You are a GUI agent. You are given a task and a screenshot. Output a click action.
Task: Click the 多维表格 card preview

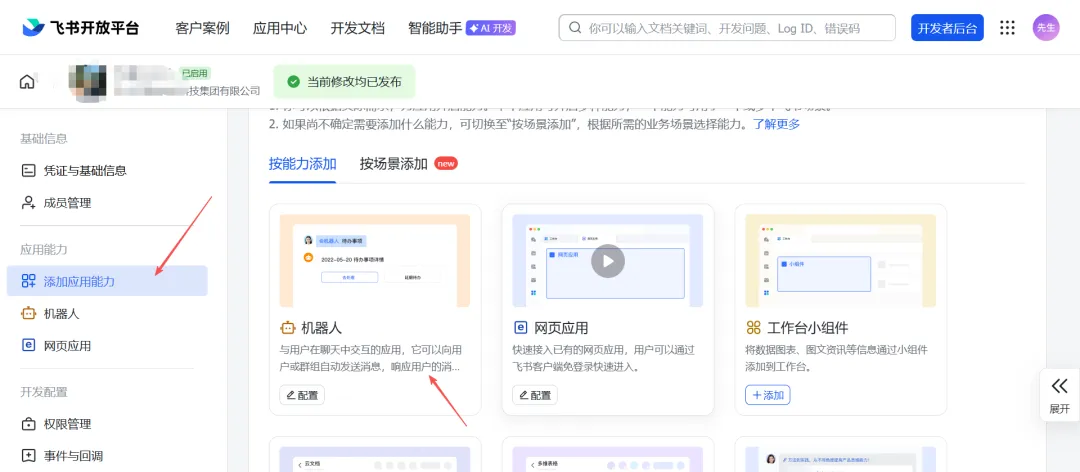coord(608,459)
